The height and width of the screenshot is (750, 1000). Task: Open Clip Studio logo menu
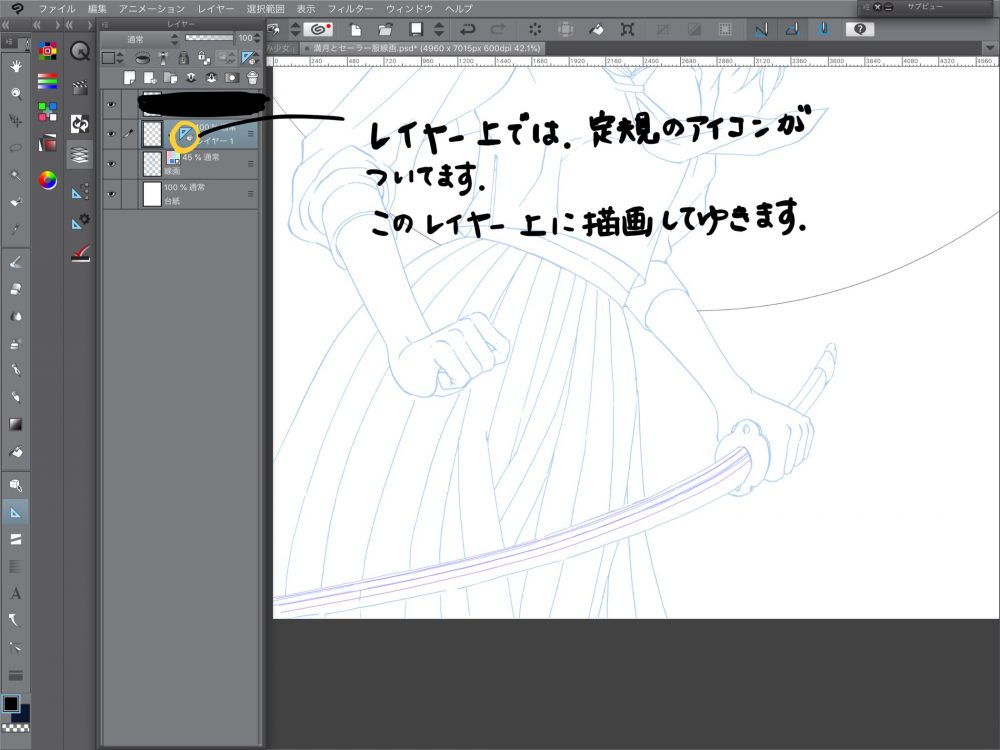pyautogui.click(x=17, y=8)
